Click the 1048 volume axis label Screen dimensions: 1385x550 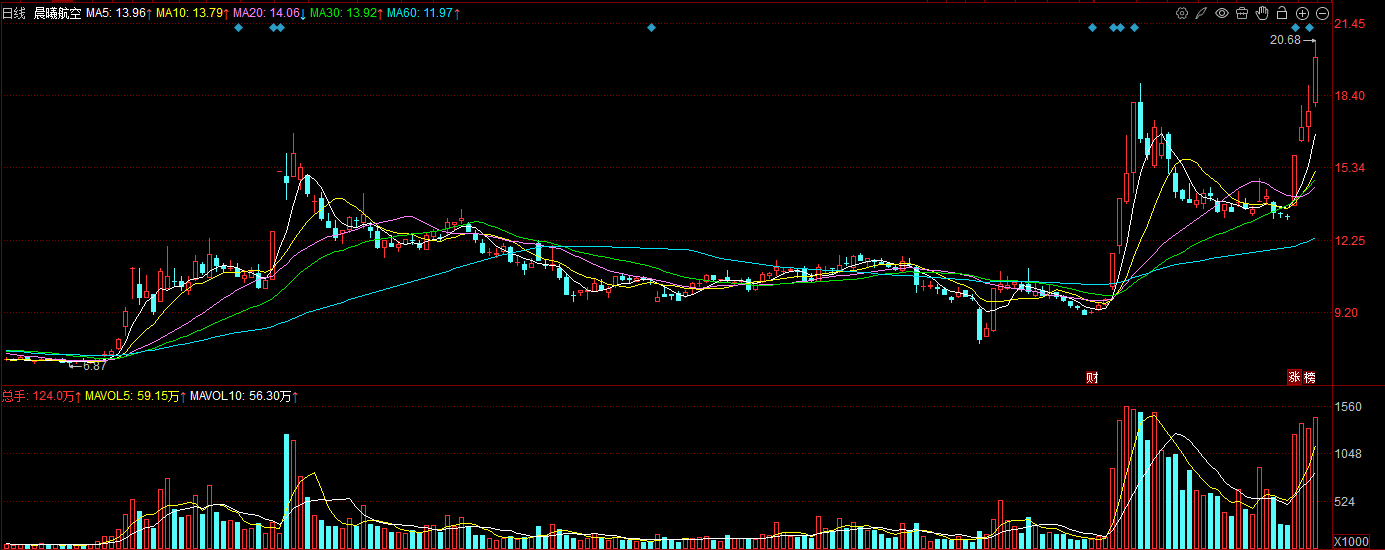tap(1350, 454)
